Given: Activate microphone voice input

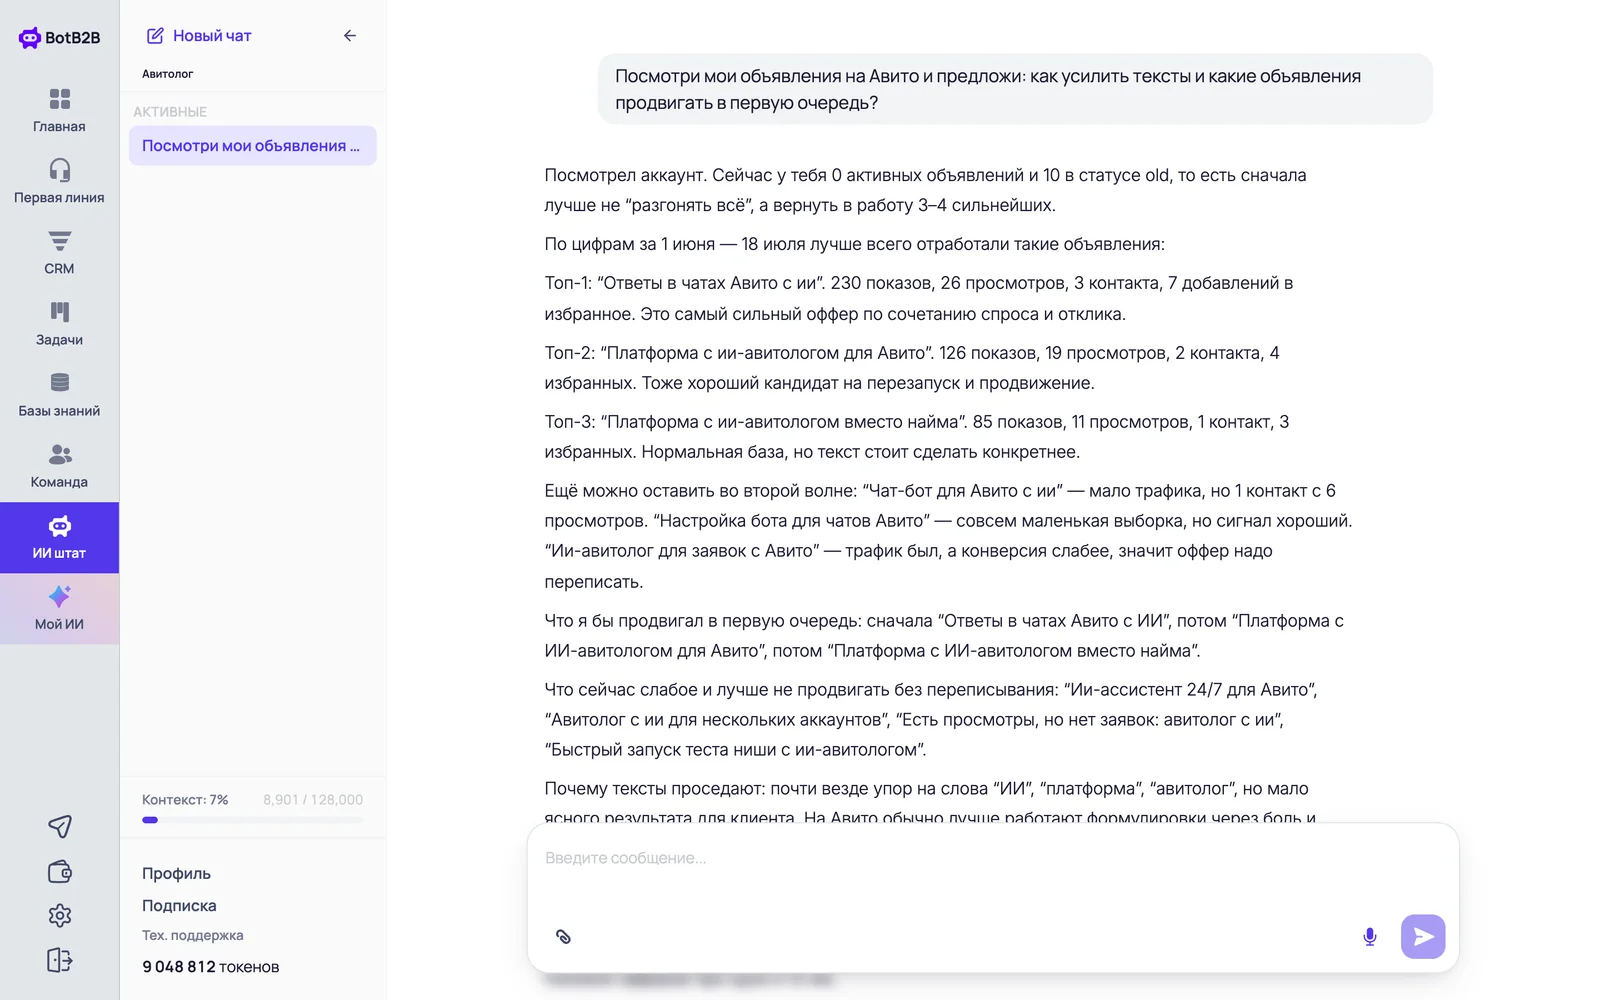Looking at the screenshot, I should coord(1370,937).
